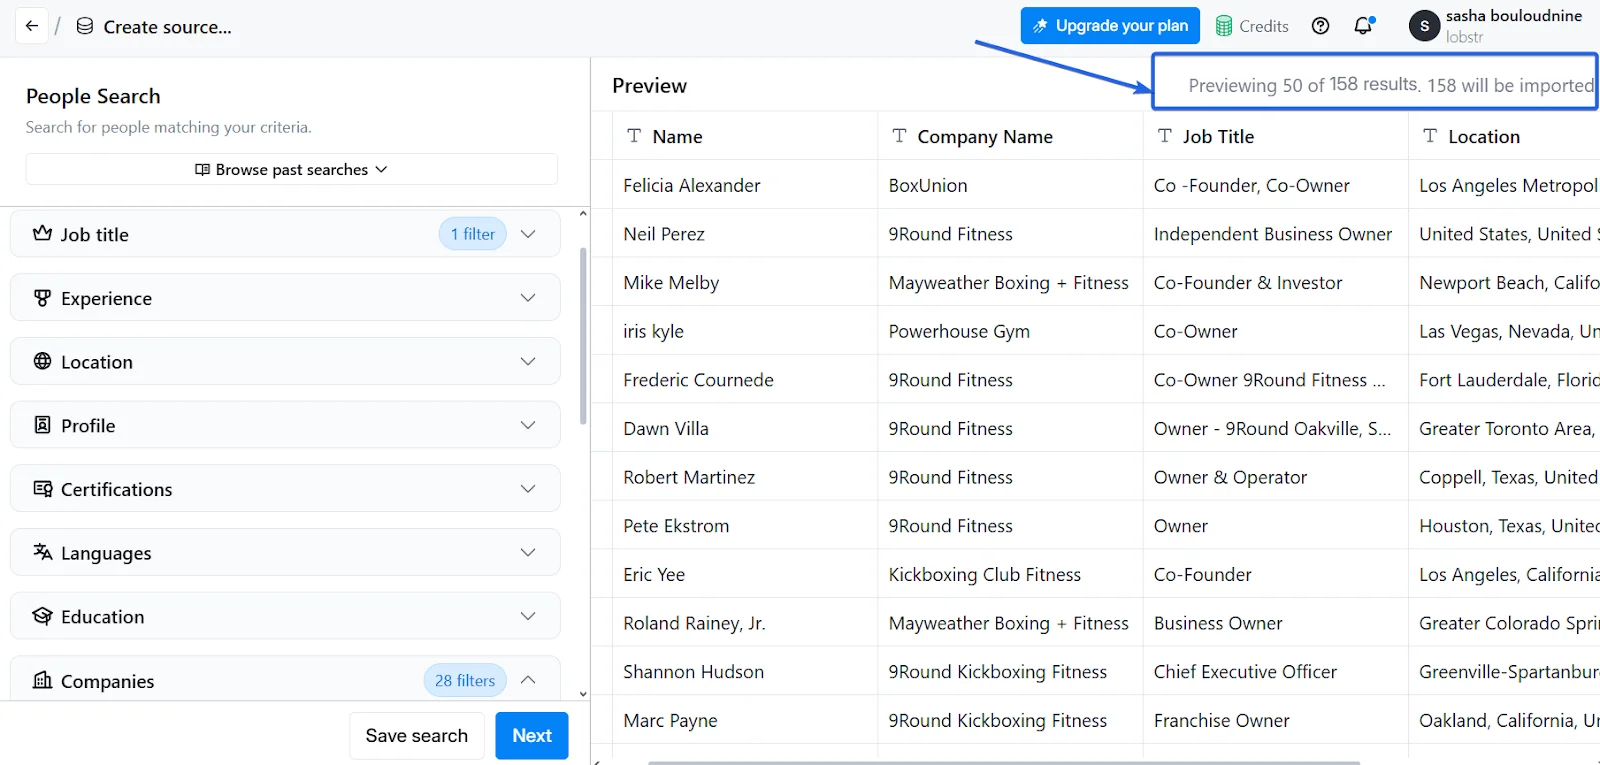Click the BoxUnion company cell
The image size is (1600, 765).
click(x=1010, y=185)
